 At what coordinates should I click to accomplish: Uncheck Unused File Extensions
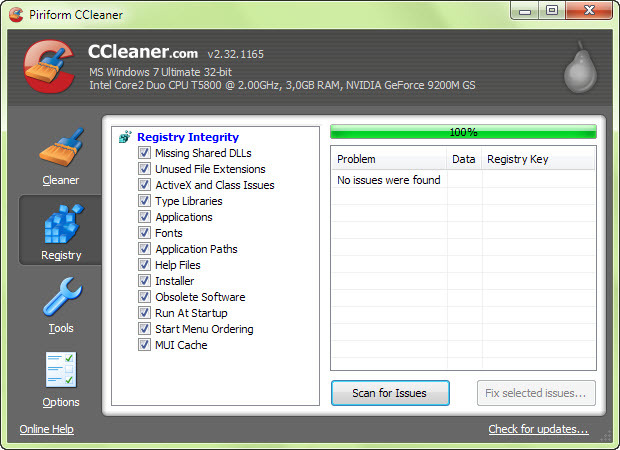[144, 169]
